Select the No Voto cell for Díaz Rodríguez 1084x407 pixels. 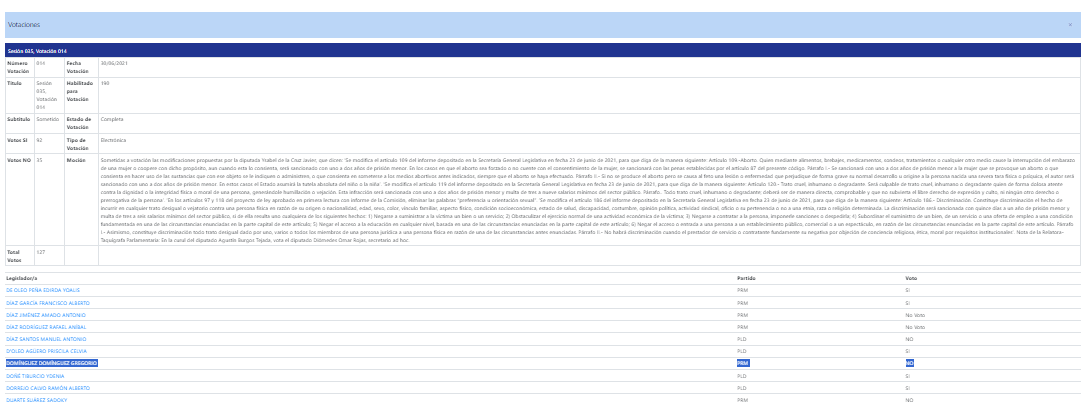point(913,327)
